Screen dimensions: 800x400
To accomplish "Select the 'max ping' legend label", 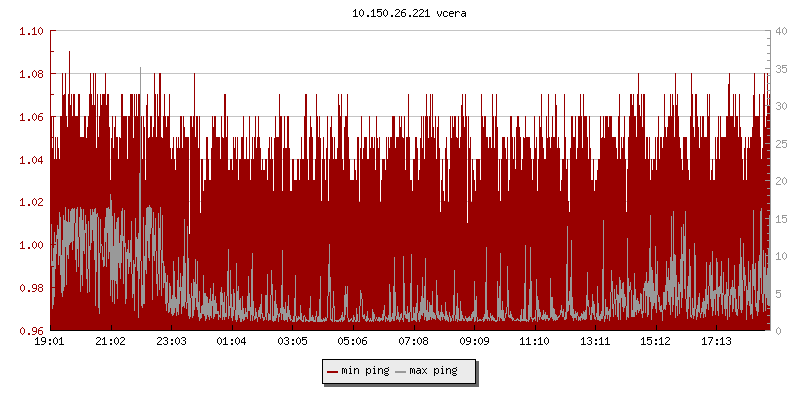I will point(433,371).
